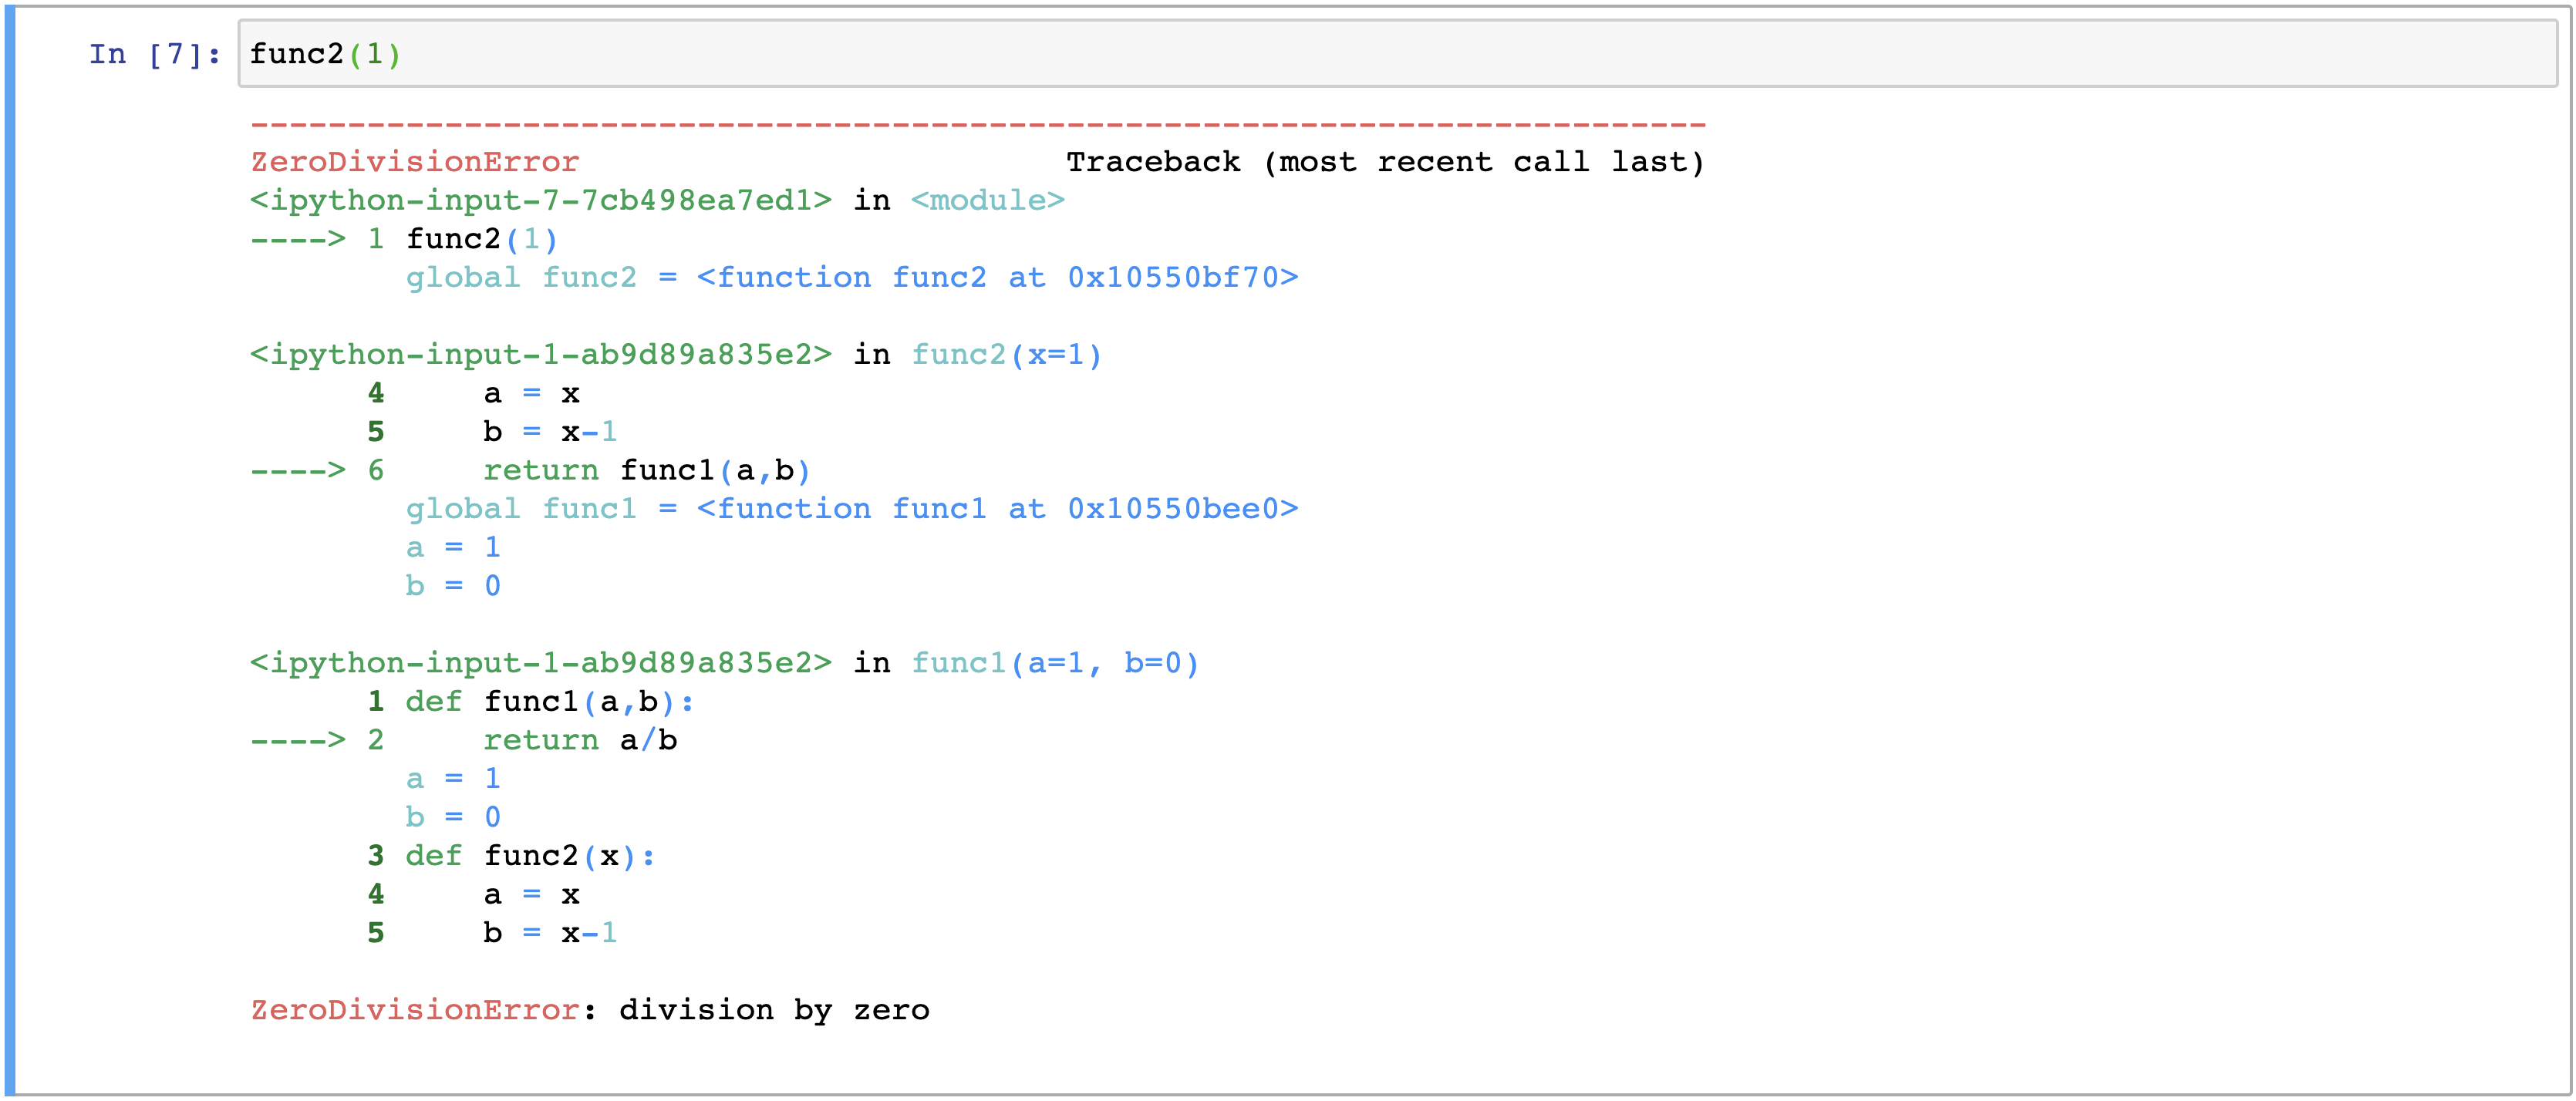
Task: Click the line '1 def func1(a,b):'
Action: tap(531, 702)
